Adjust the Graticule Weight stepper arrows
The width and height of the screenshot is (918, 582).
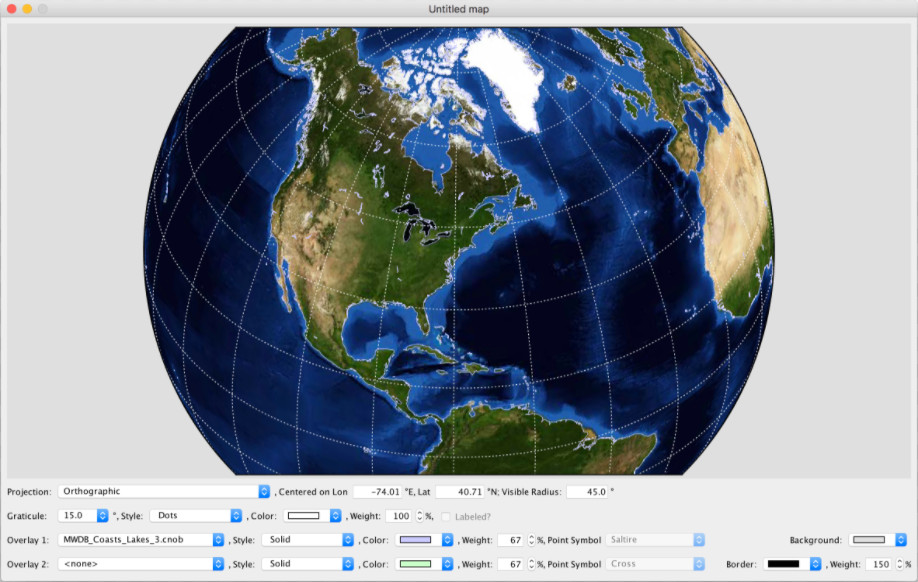(x=419, y=516)
